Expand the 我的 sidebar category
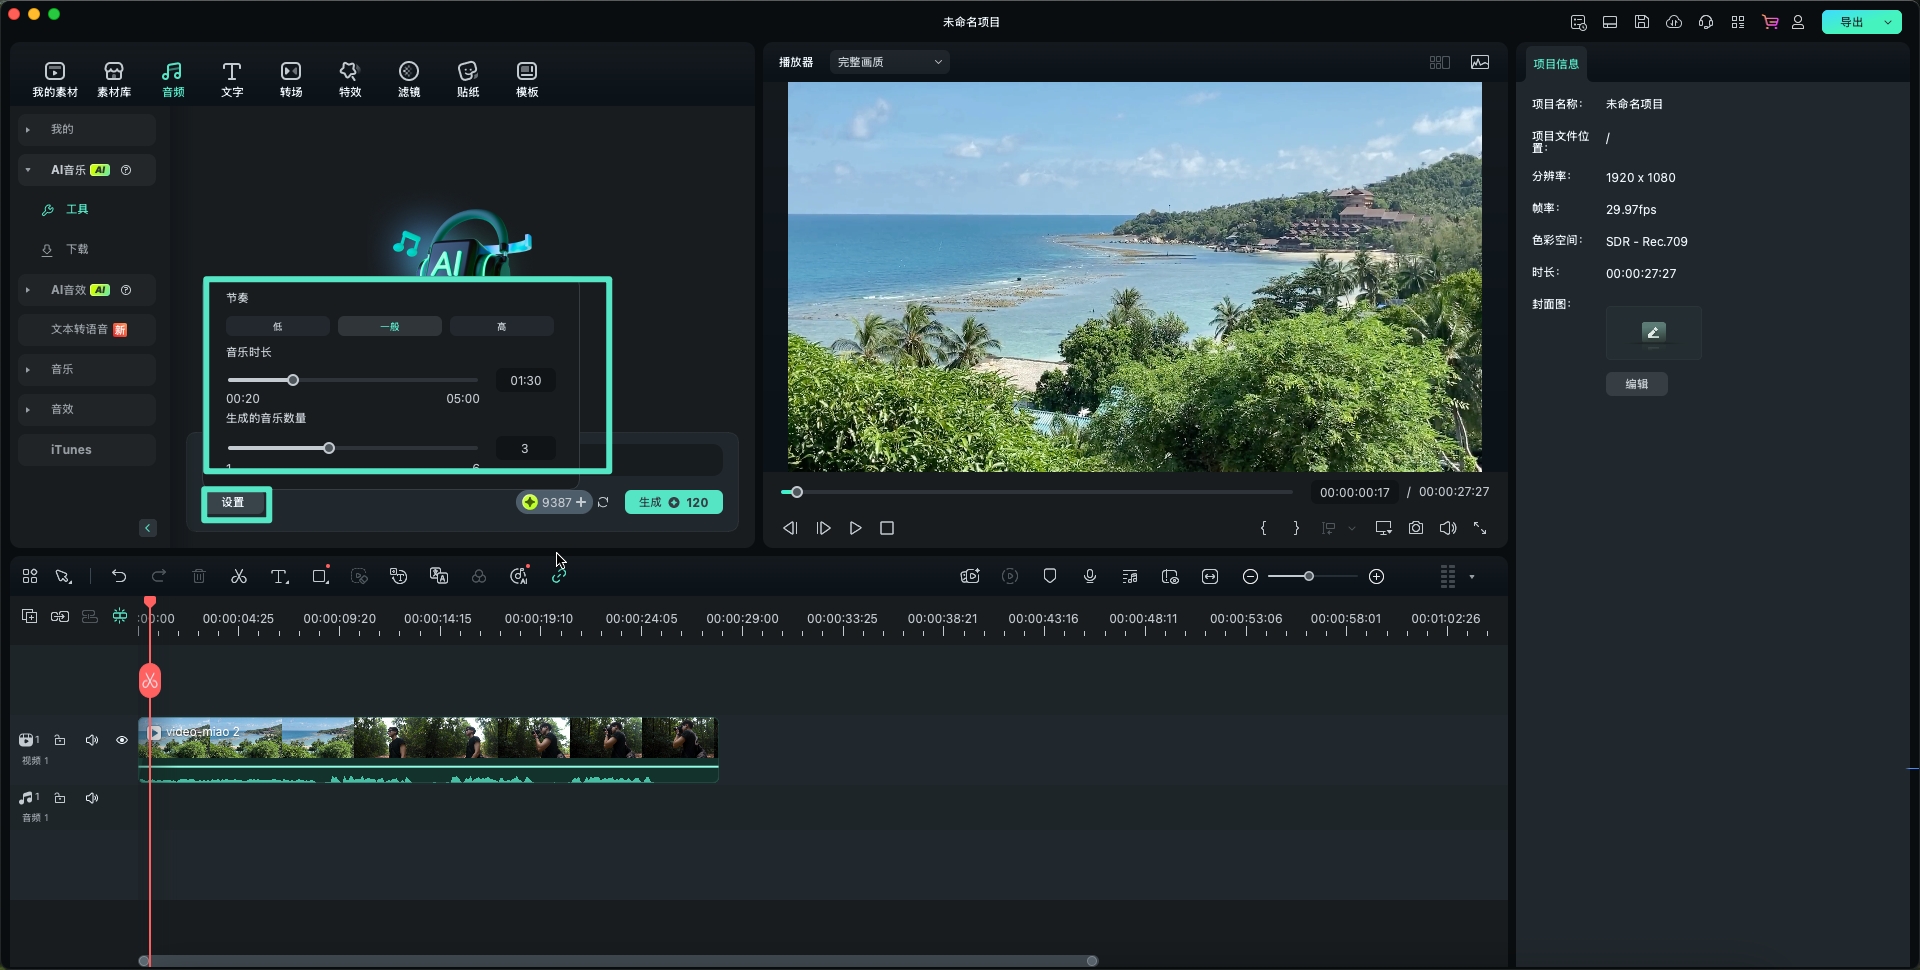 [x=87, y=129]
